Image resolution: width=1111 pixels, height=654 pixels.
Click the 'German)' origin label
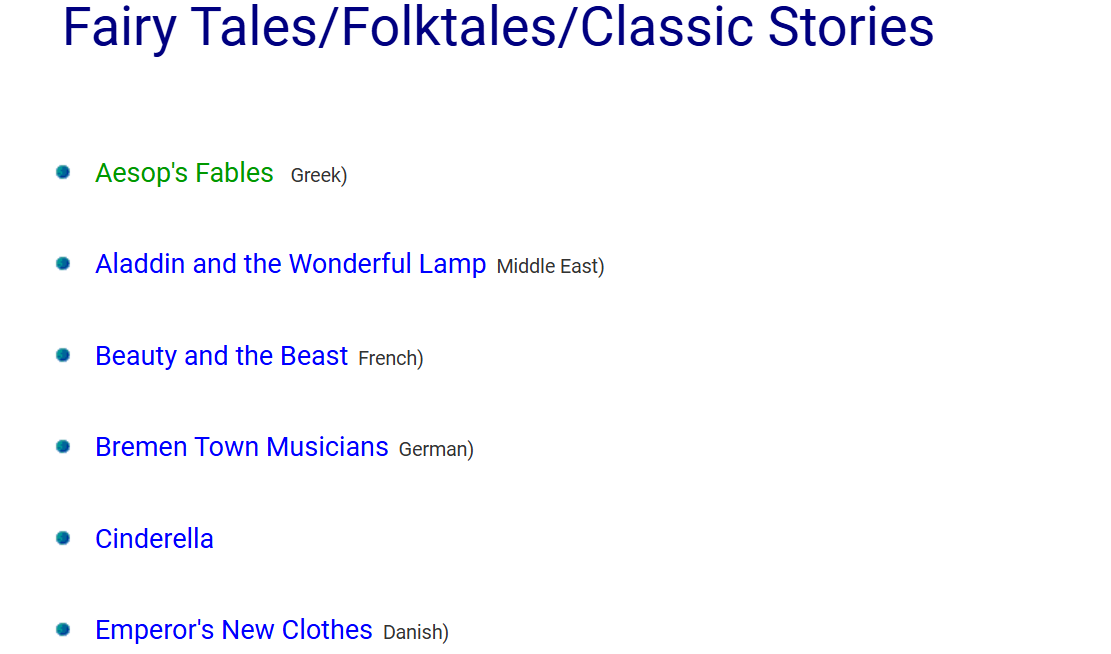pos(436,449)
